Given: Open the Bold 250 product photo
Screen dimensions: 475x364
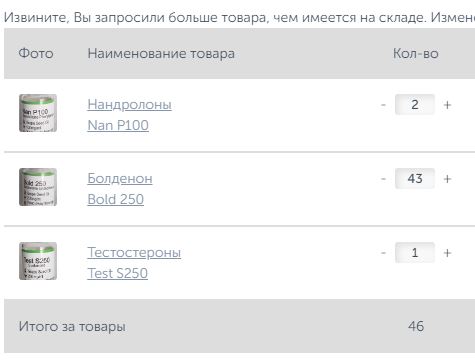Looking at the screenshot, I should pyautogui.click(x=38, y=187).
